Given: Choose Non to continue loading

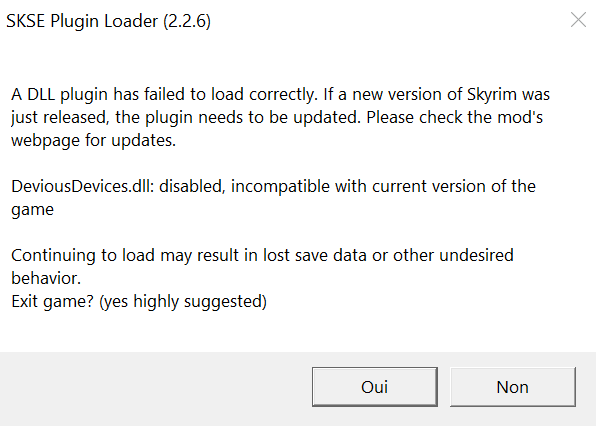Looking at the screenshot, I should pyautogui.click(x=513, y=387).
